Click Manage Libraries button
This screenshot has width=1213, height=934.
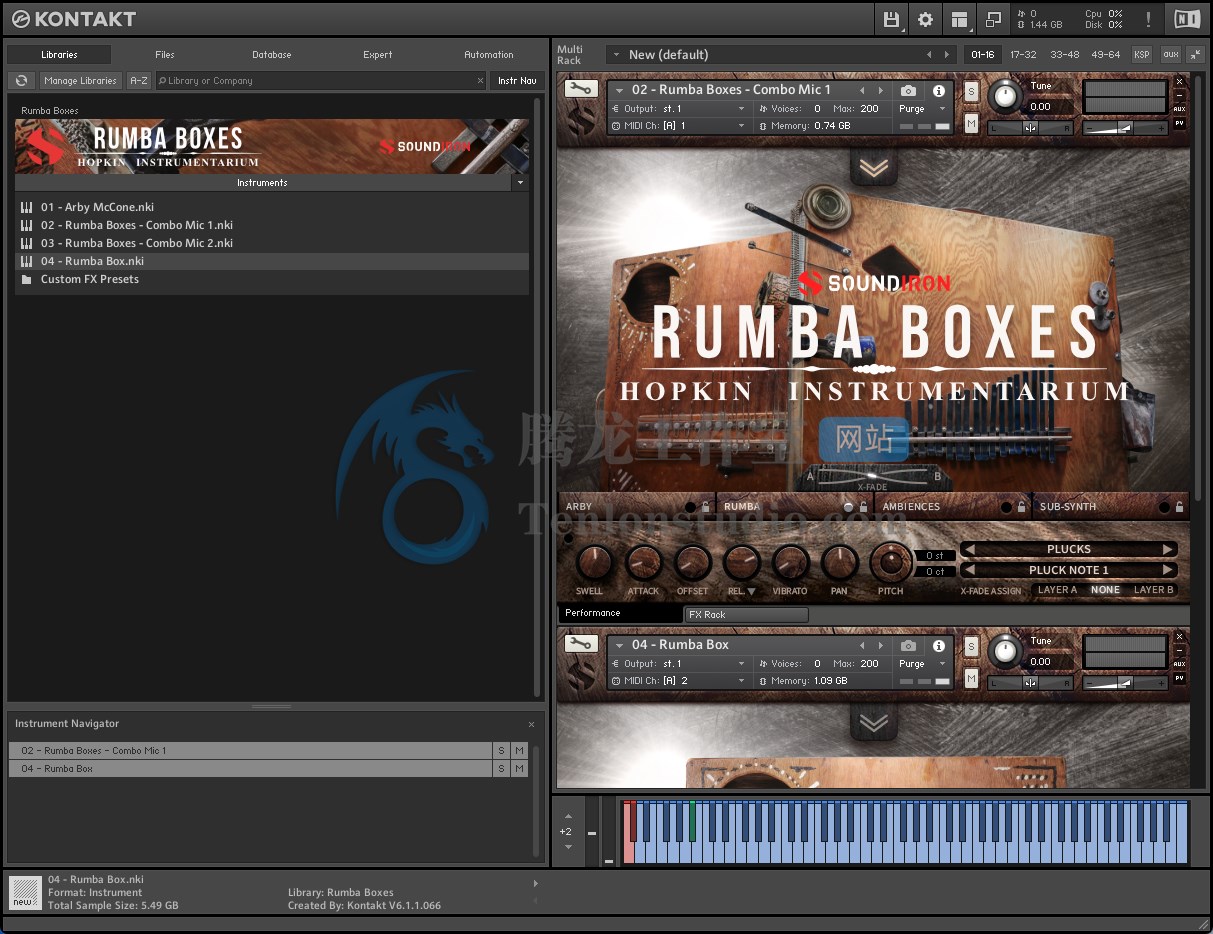81,81
